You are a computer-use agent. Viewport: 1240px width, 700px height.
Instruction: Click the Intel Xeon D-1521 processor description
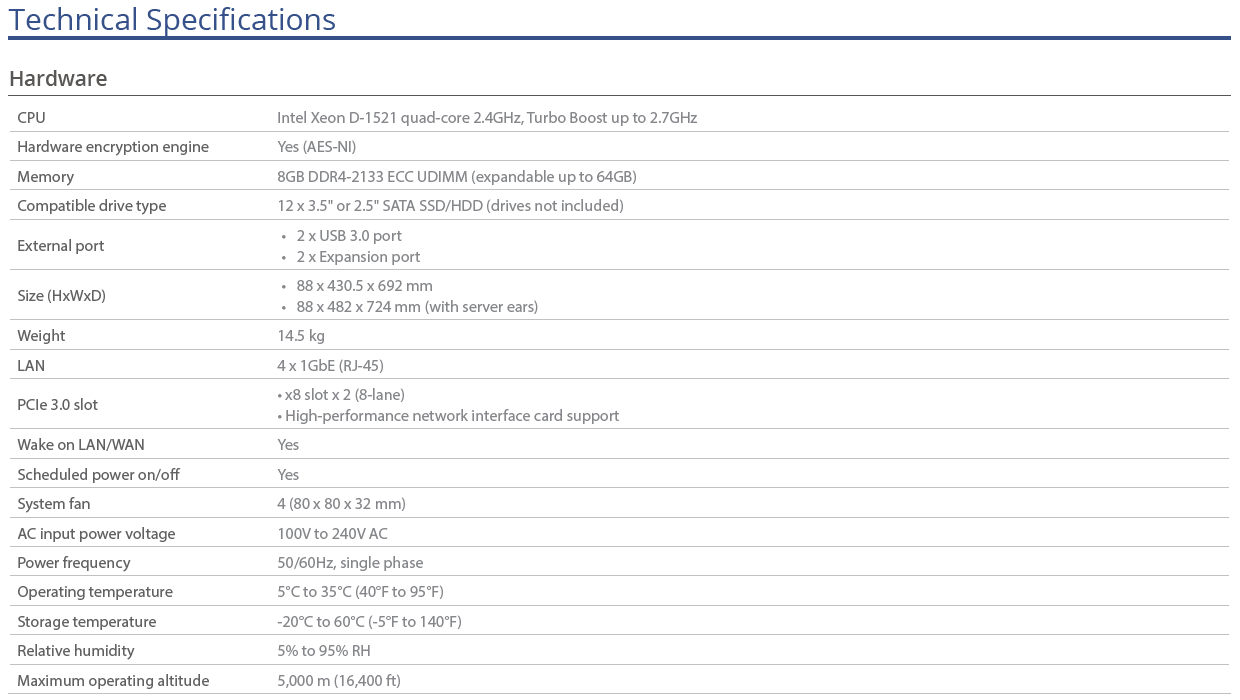[x=486, y=117]
